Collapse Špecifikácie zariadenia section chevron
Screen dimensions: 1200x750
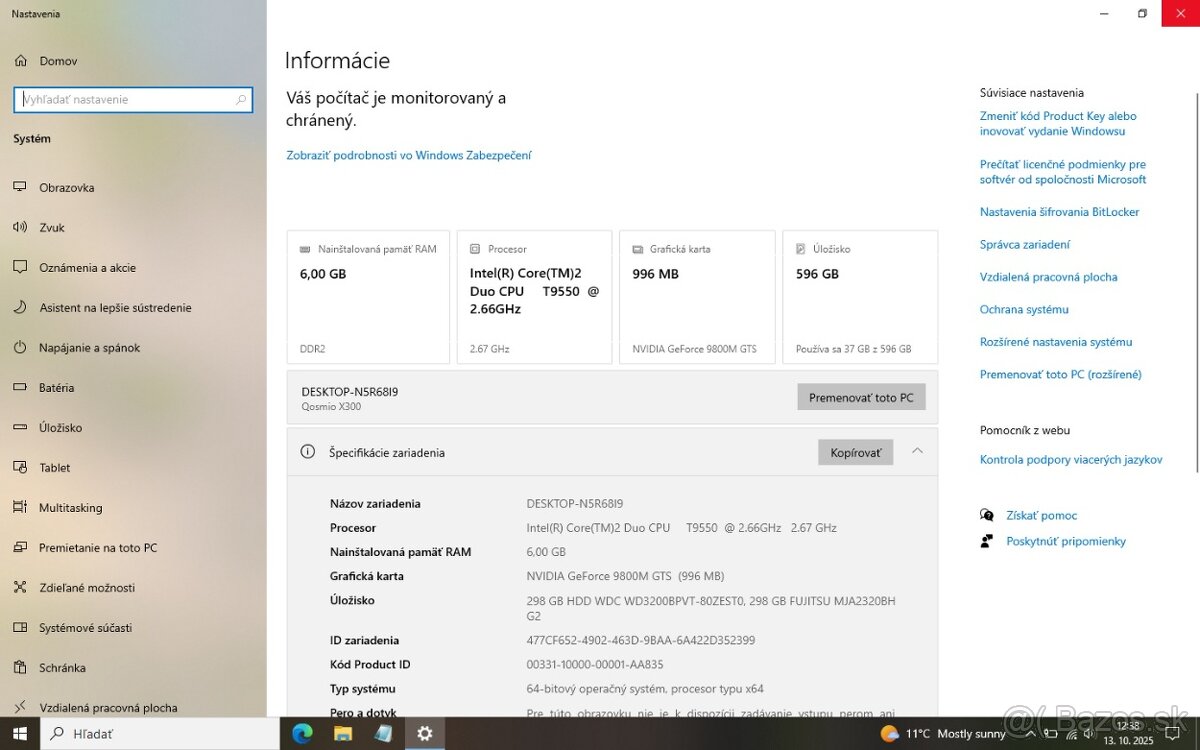[917, 452]
